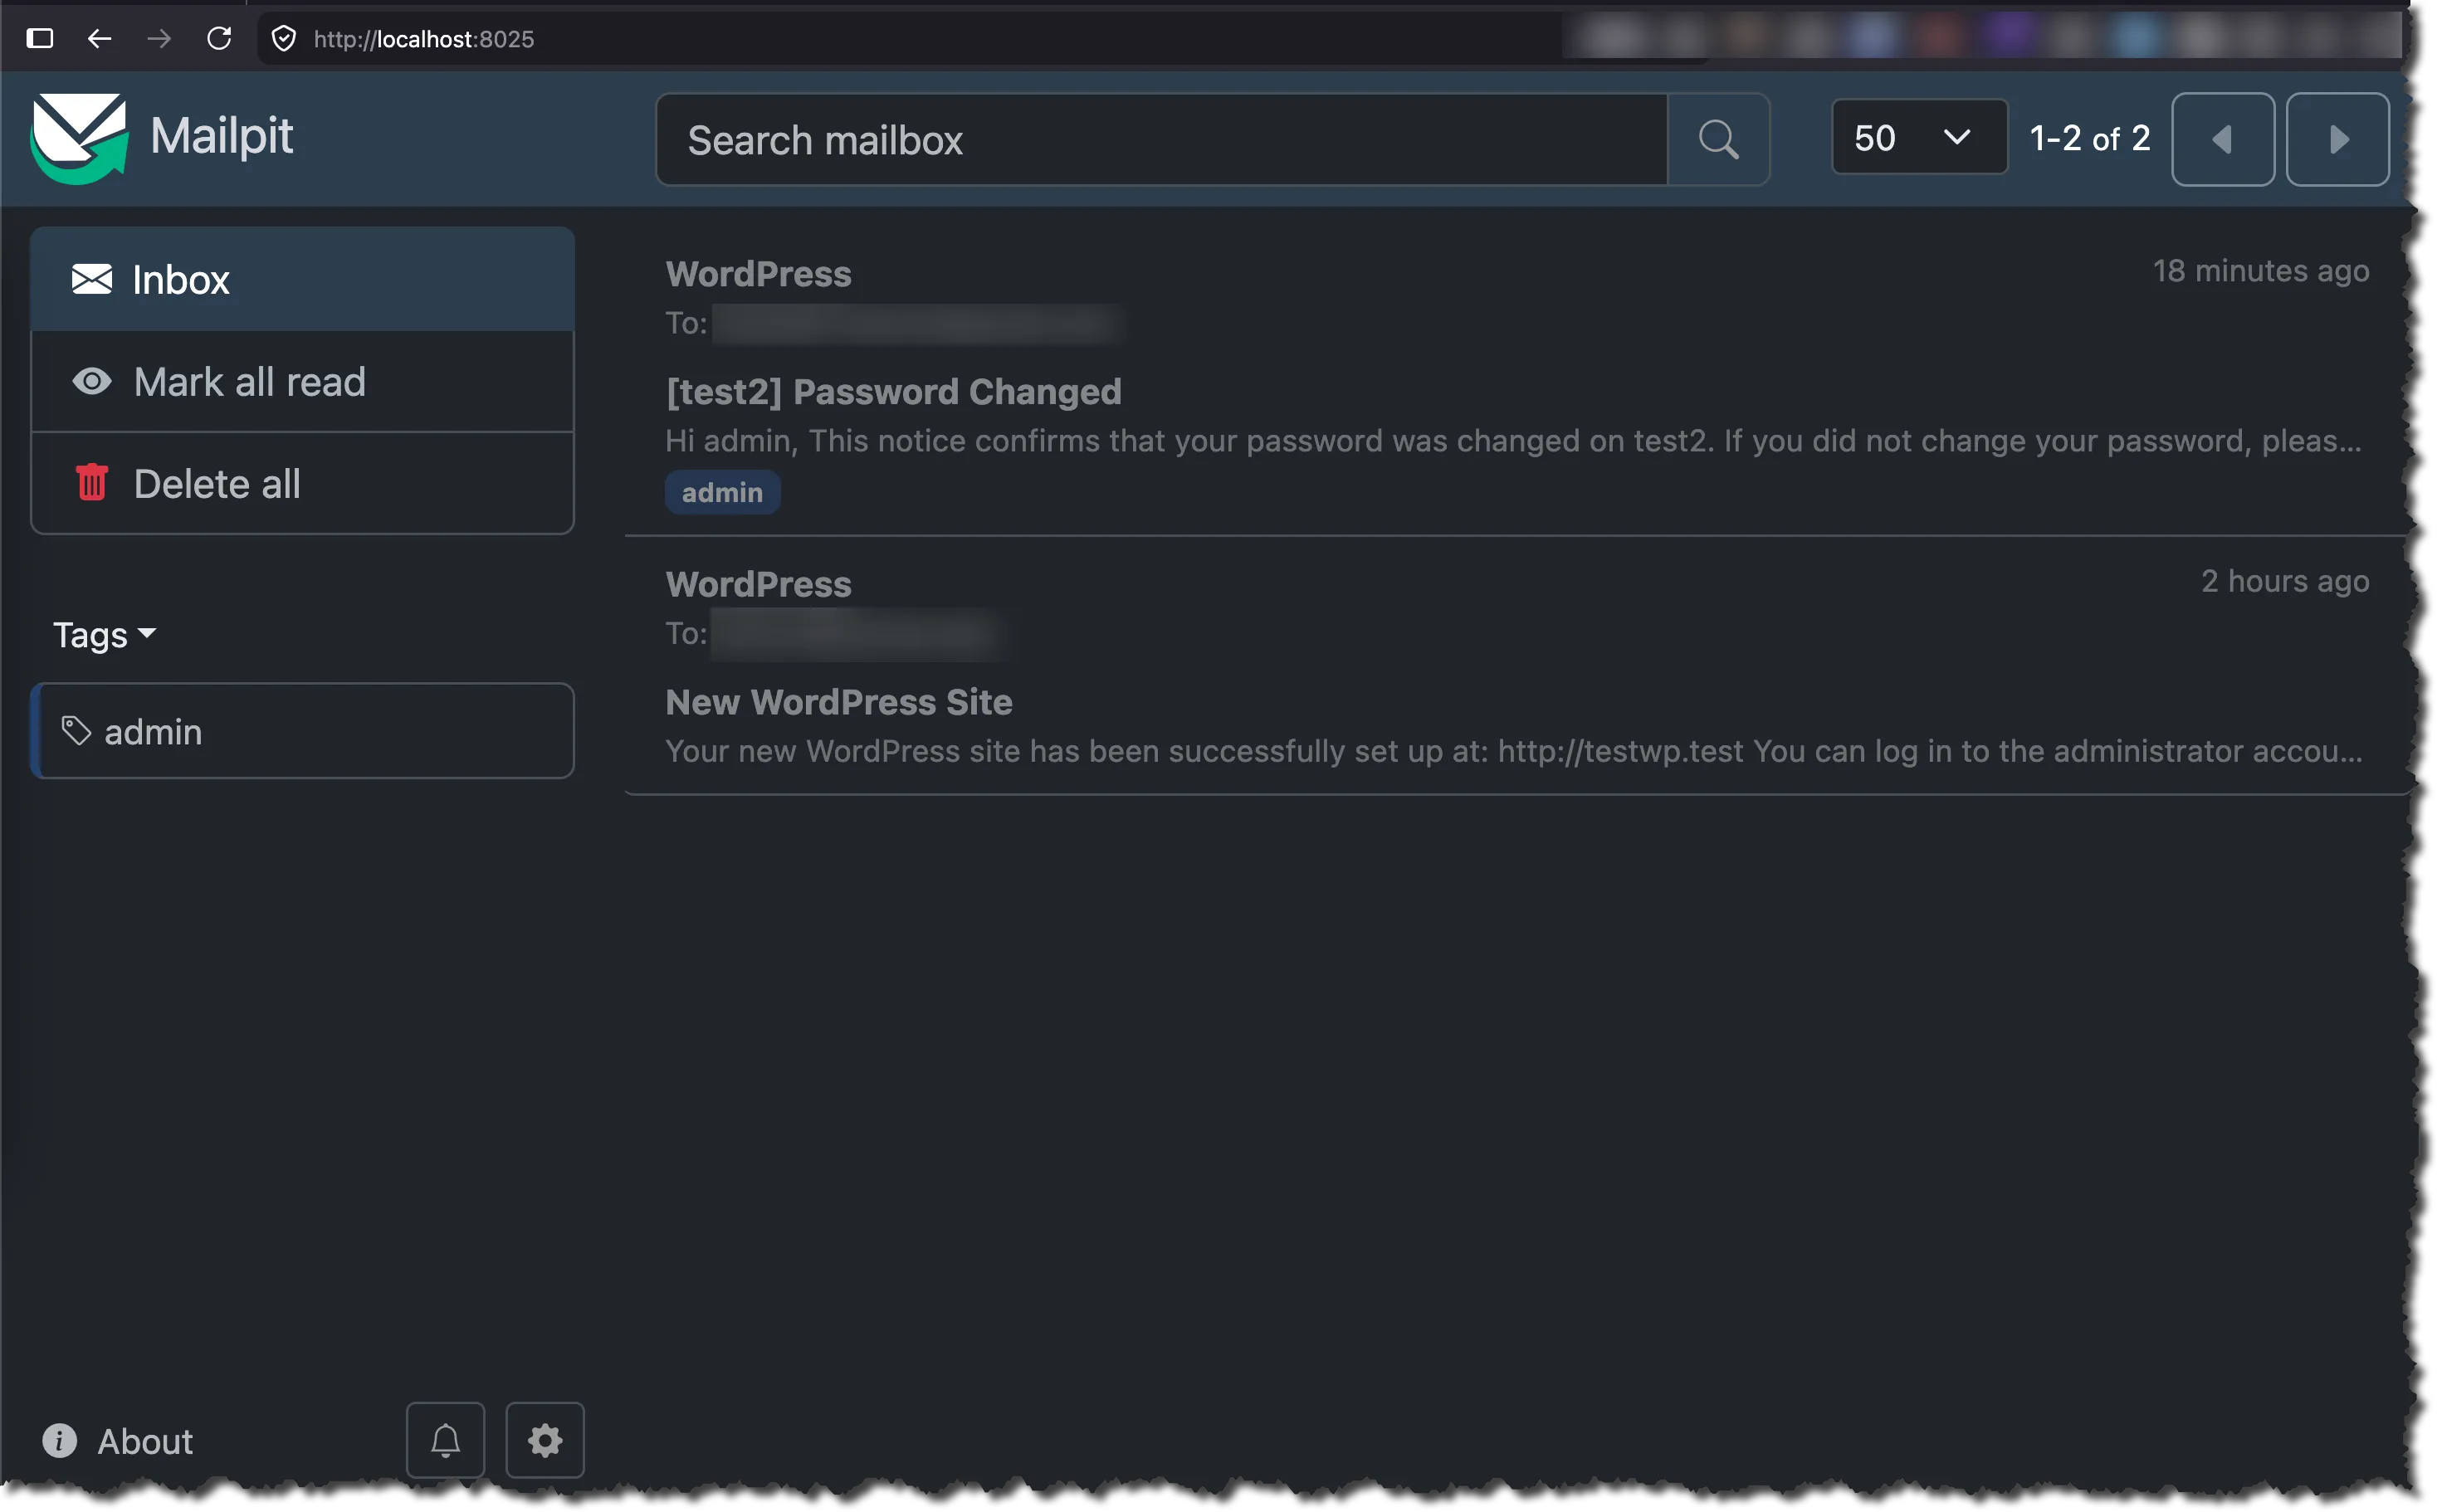This screenshot has height=1512, width=2437.
Task: Click the tag icon next to admin
Action: pos(76,731)
